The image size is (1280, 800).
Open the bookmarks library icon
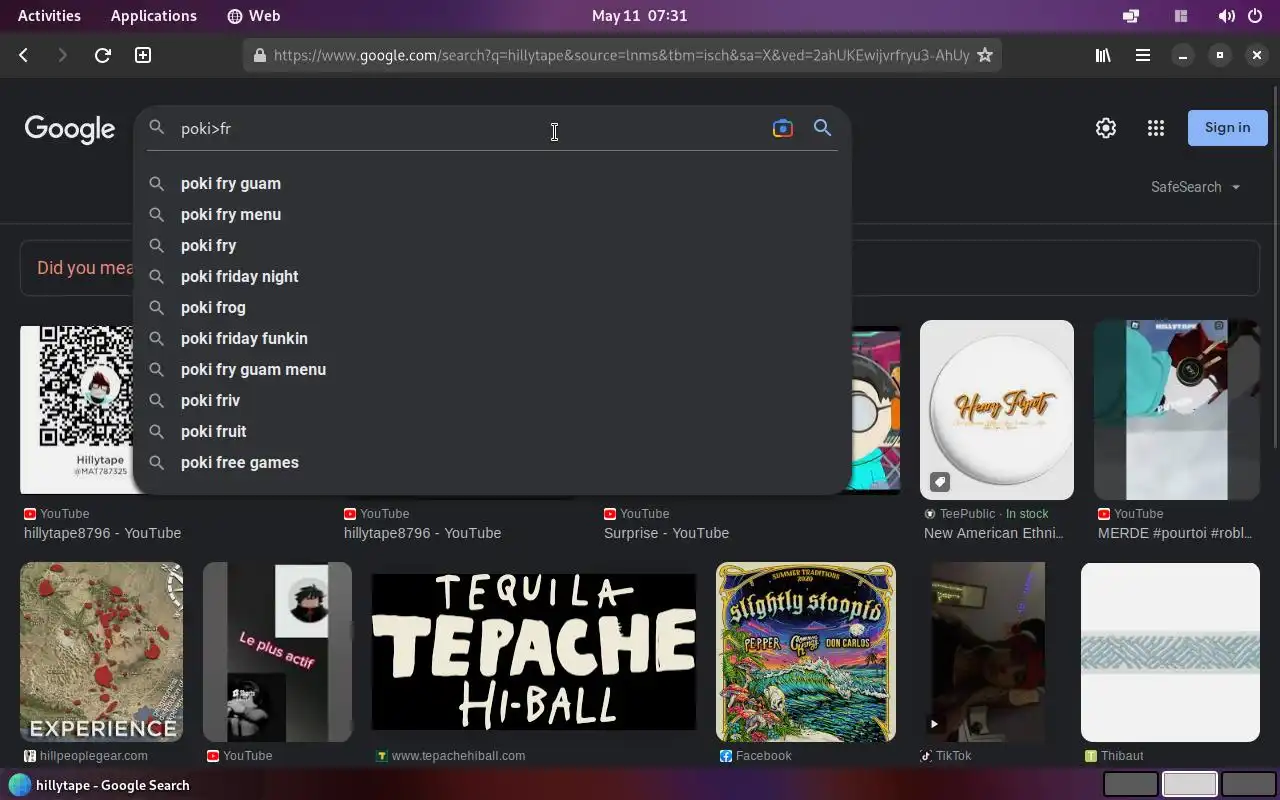click(x=1103, y=55)
